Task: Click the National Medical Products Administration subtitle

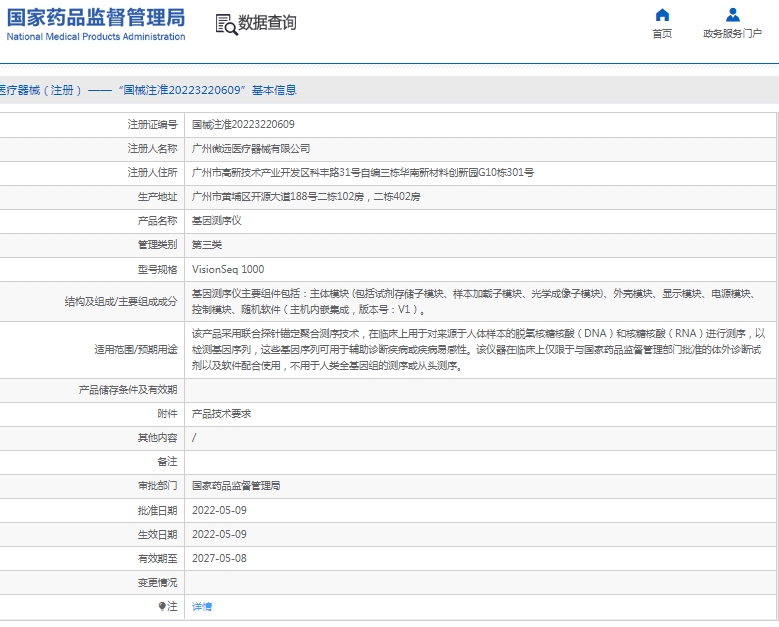Action: pos(96,37)
